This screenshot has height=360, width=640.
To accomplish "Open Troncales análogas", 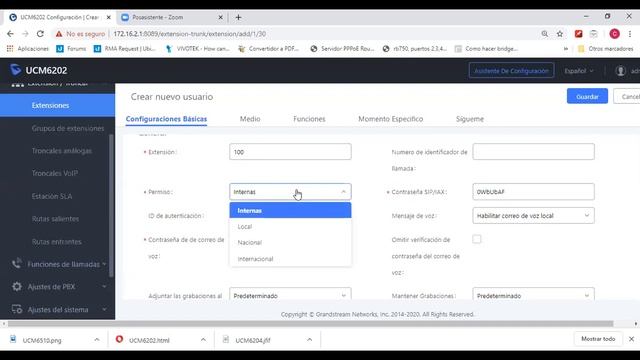I will 62,151.
